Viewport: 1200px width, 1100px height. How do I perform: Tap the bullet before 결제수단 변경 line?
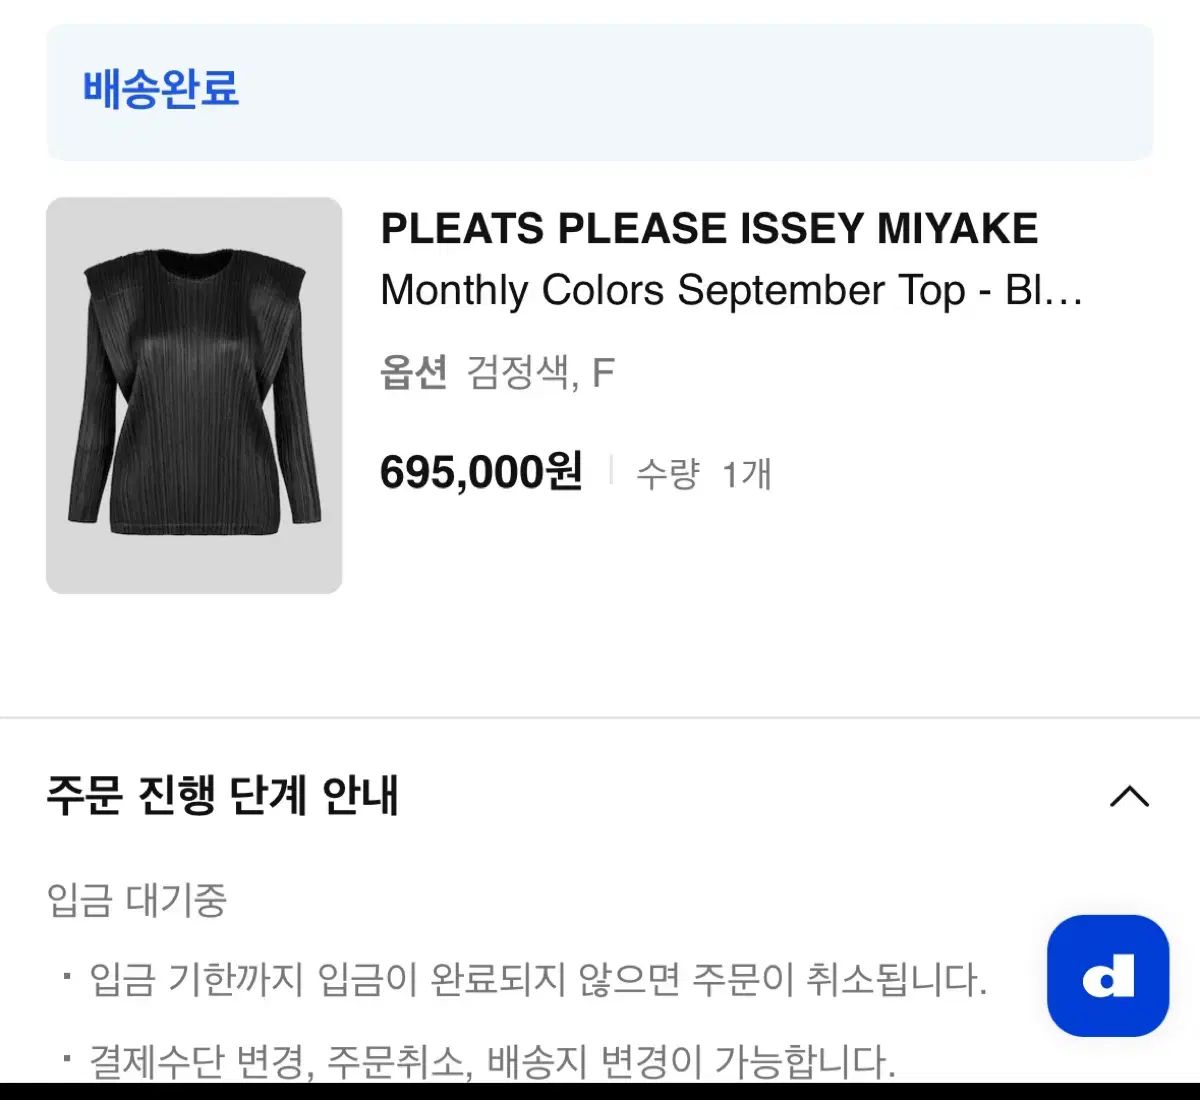67,1058
